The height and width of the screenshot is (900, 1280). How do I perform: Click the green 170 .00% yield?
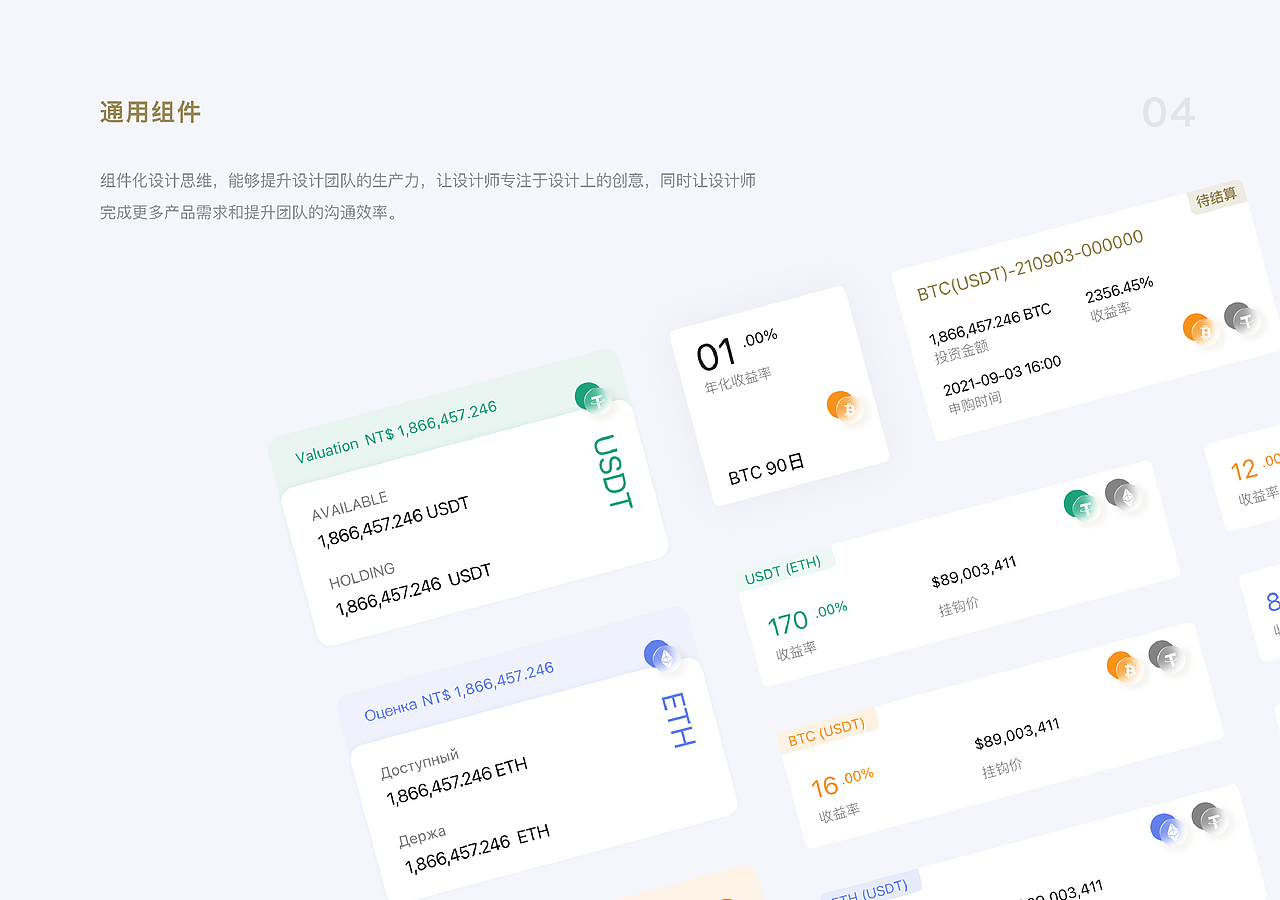(808, 617)
